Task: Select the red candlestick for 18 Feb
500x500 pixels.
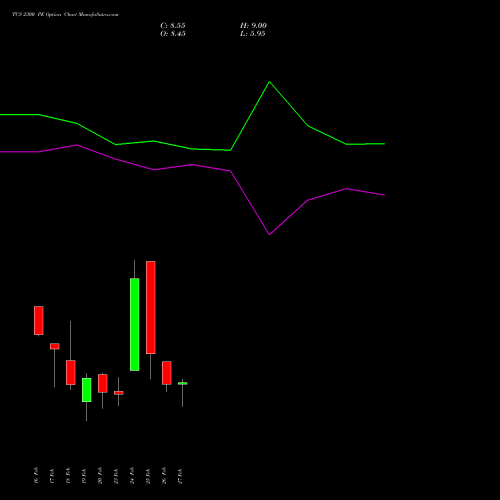Action: [71, 372]
